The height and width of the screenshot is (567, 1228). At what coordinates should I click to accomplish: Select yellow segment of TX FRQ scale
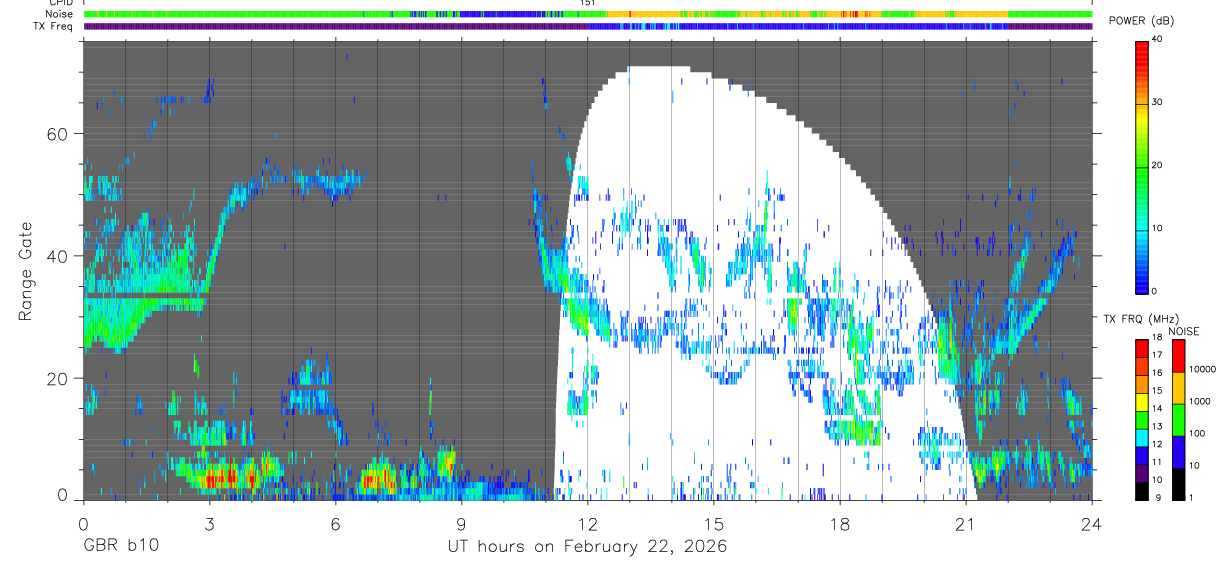[1141, 403]
